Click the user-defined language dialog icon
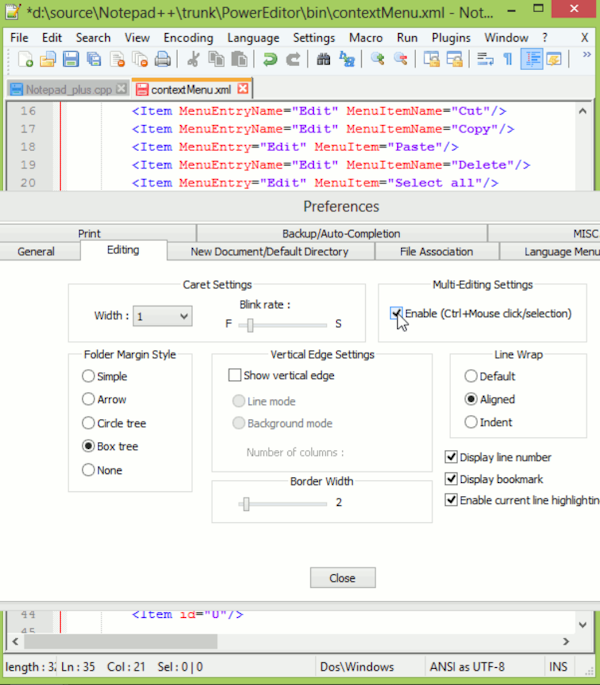The width and height of the screenshot is (600, 685). click(554, 59)
